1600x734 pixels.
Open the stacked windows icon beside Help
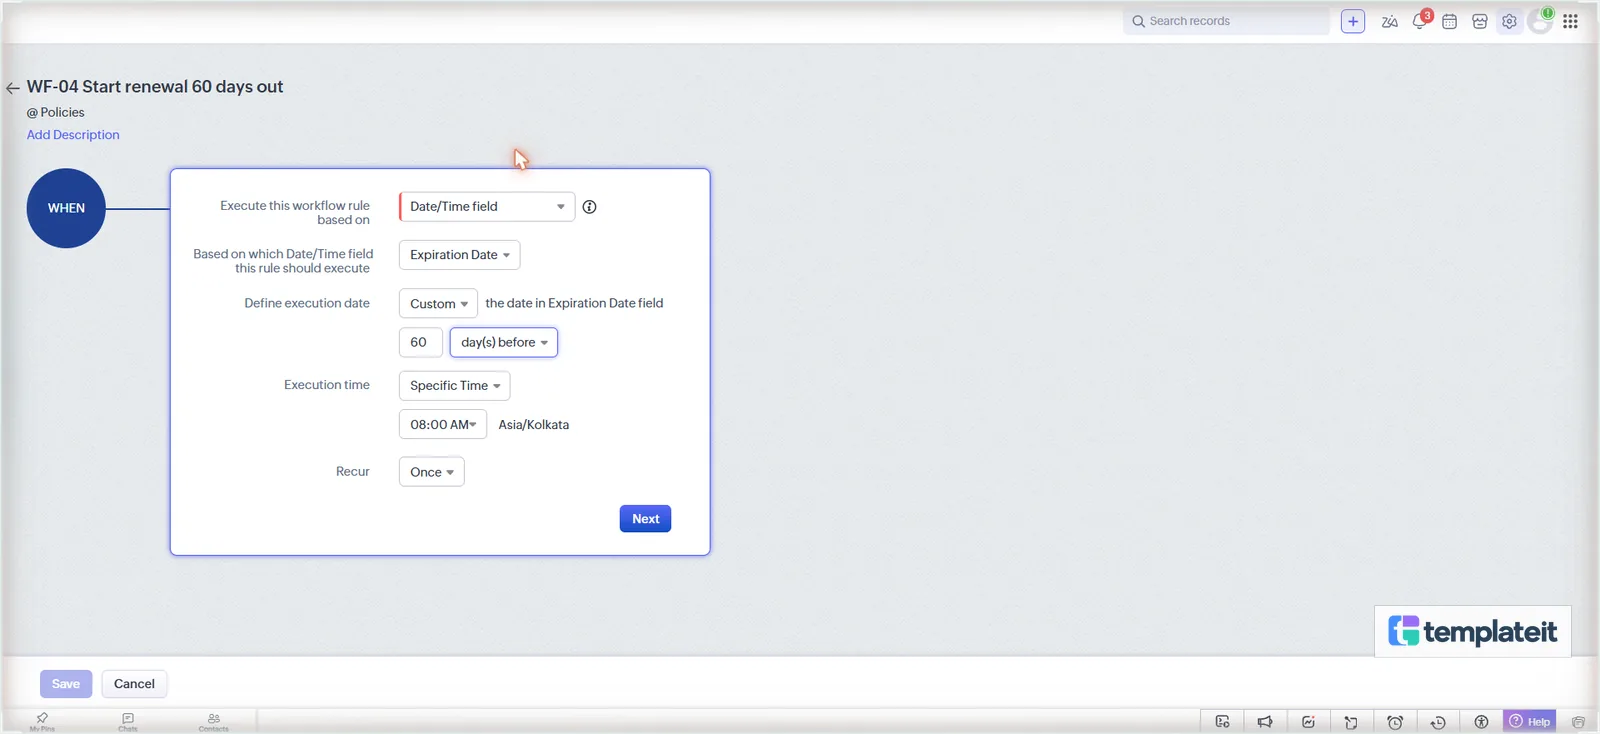tap(1578, 722)
